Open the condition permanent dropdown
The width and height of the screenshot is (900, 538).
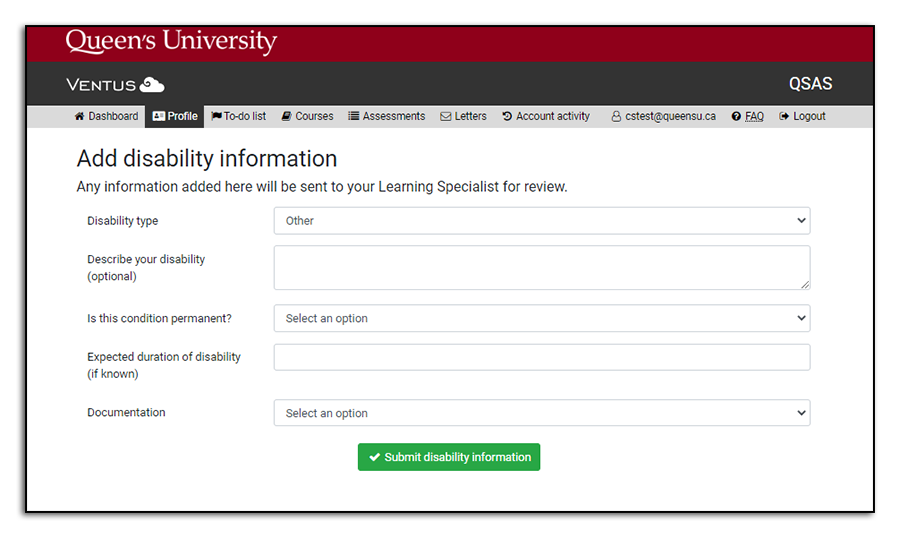pyautogui.click(x=542, y=318)
